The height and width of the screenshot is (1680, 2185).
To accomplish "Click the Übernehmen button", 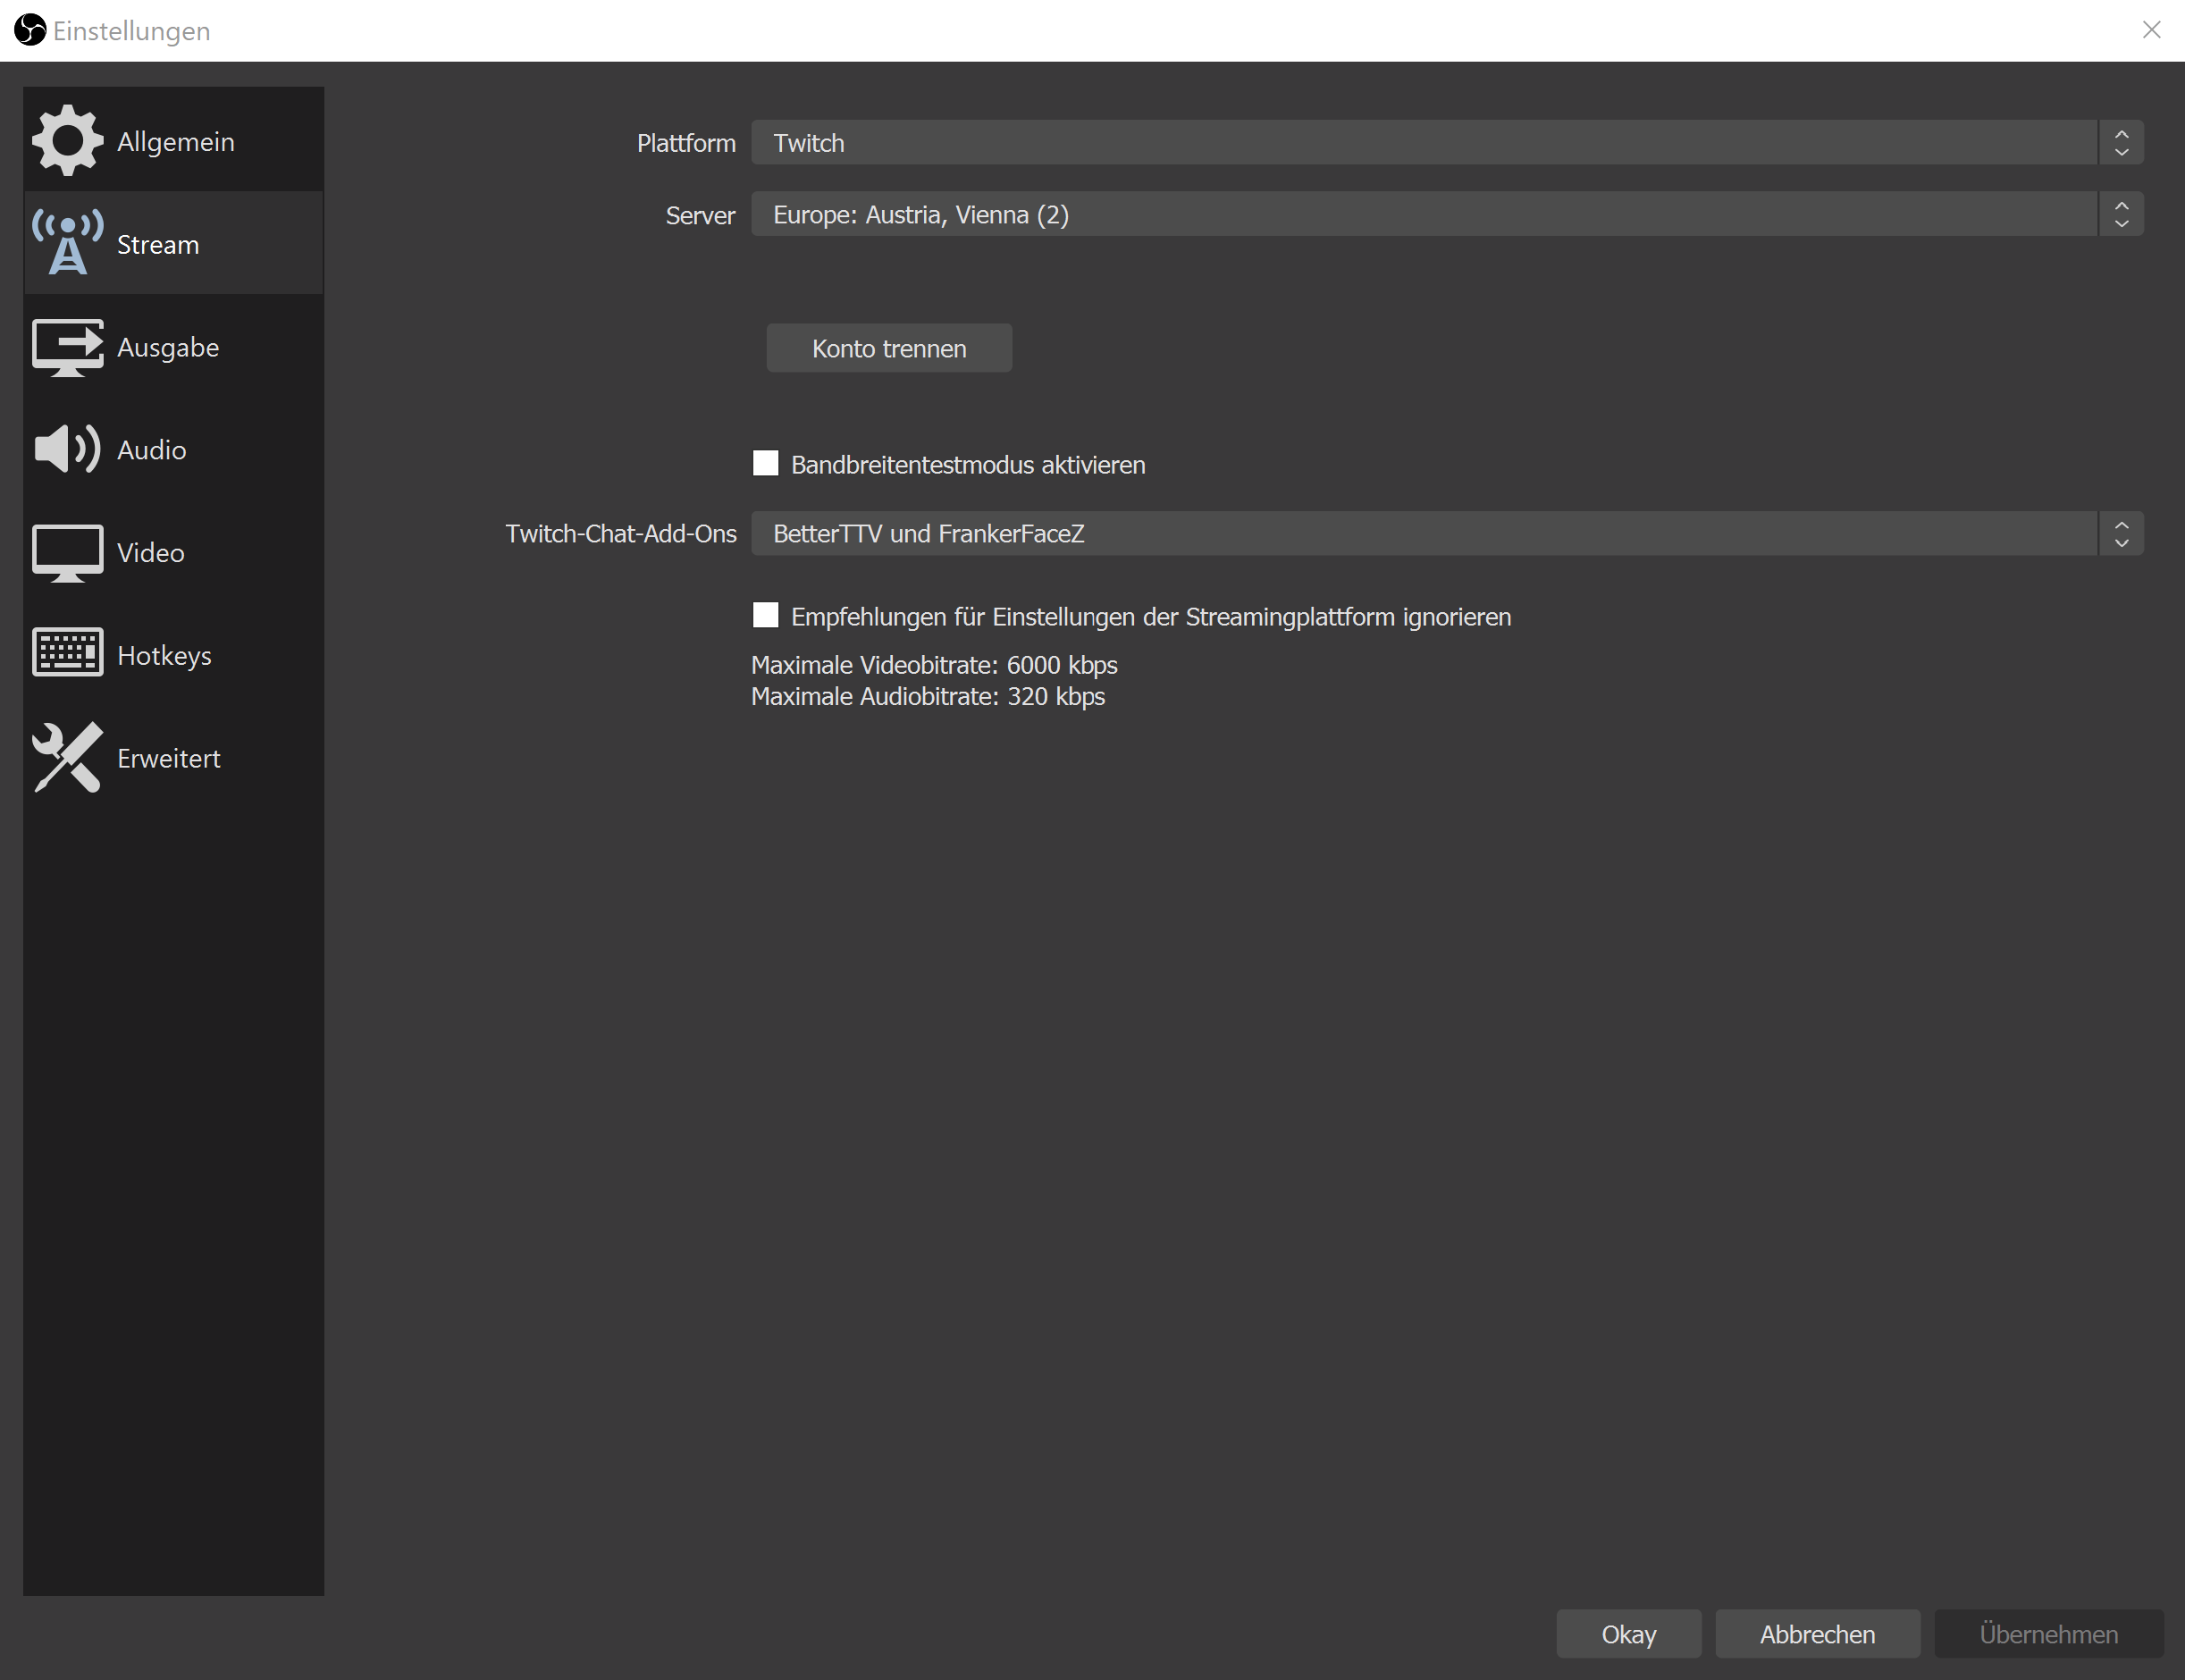I will [2047, 1634].
